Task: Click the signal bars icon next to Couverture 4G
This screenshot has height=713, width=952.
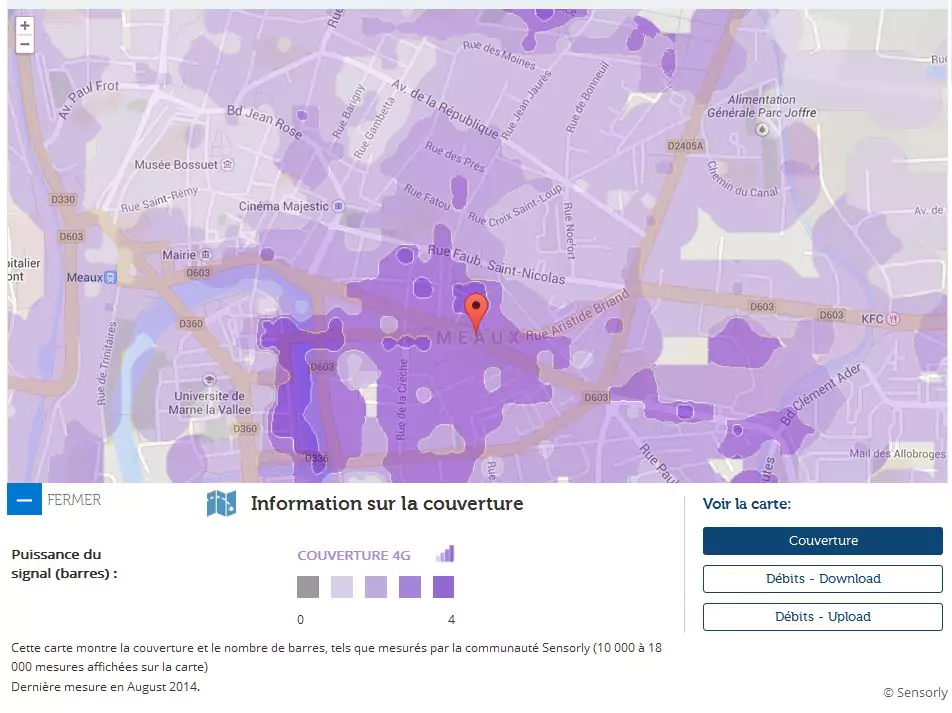Action: pyautogui.click(x=445, y=554)
